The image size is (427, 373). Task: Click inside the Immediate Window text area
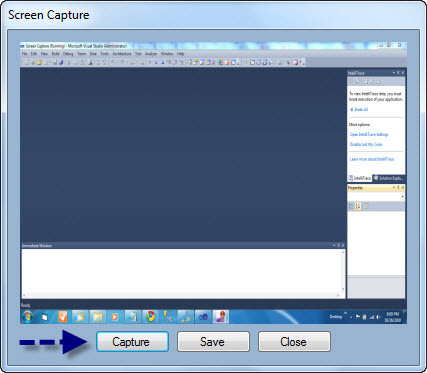183,273
